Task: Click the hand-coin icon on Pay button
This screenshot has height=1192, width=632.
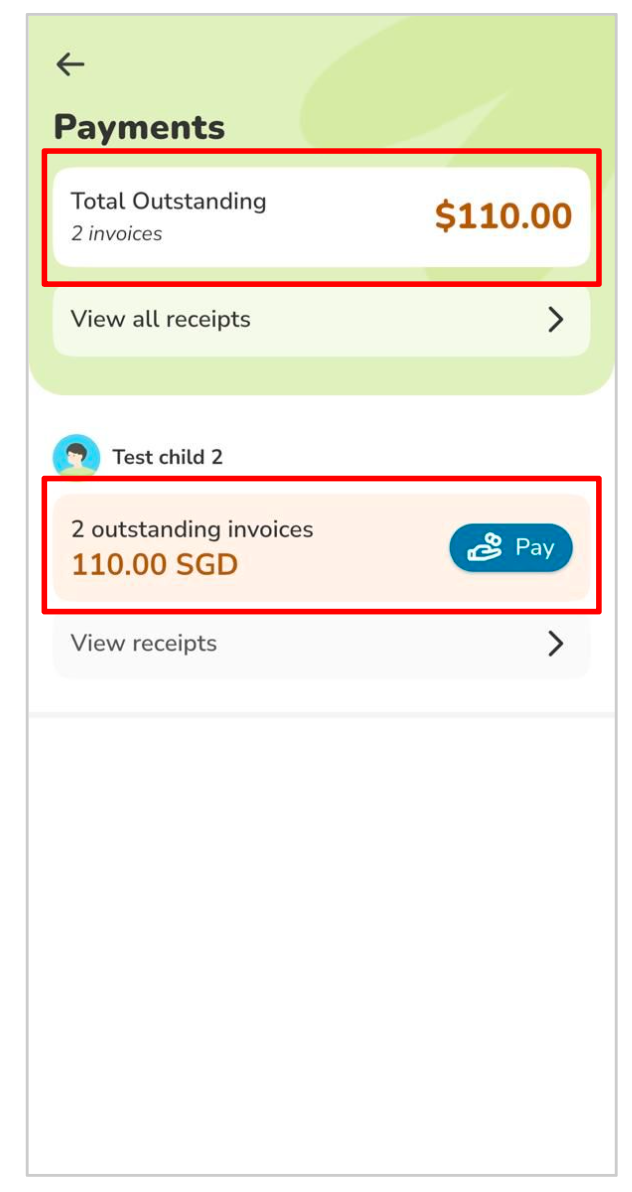Action: pyautogui.click(x=485, y=548)
